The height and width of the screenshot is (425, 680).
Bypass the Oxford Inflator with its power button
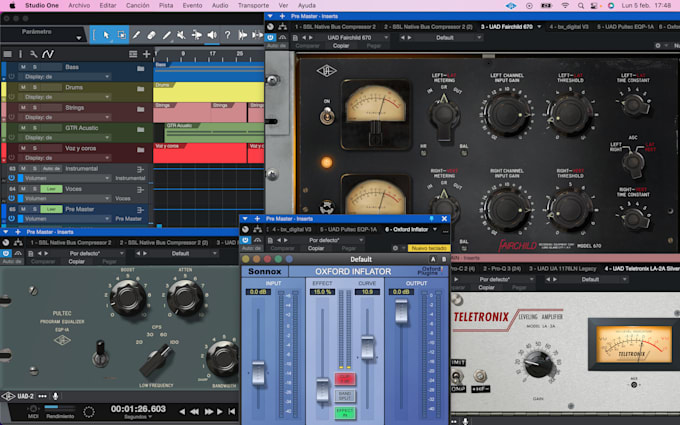click(245, 240)
